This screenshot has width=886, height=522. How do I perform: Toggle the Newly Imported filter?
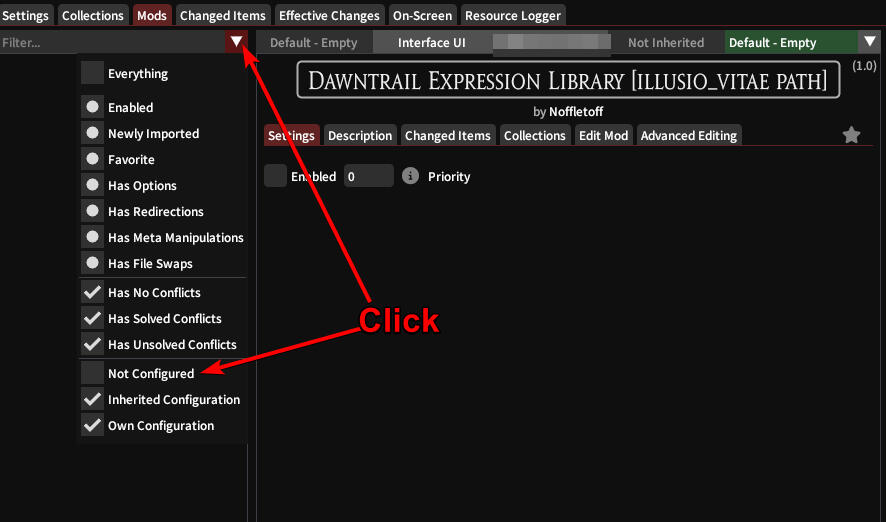[x=92, y=133]
